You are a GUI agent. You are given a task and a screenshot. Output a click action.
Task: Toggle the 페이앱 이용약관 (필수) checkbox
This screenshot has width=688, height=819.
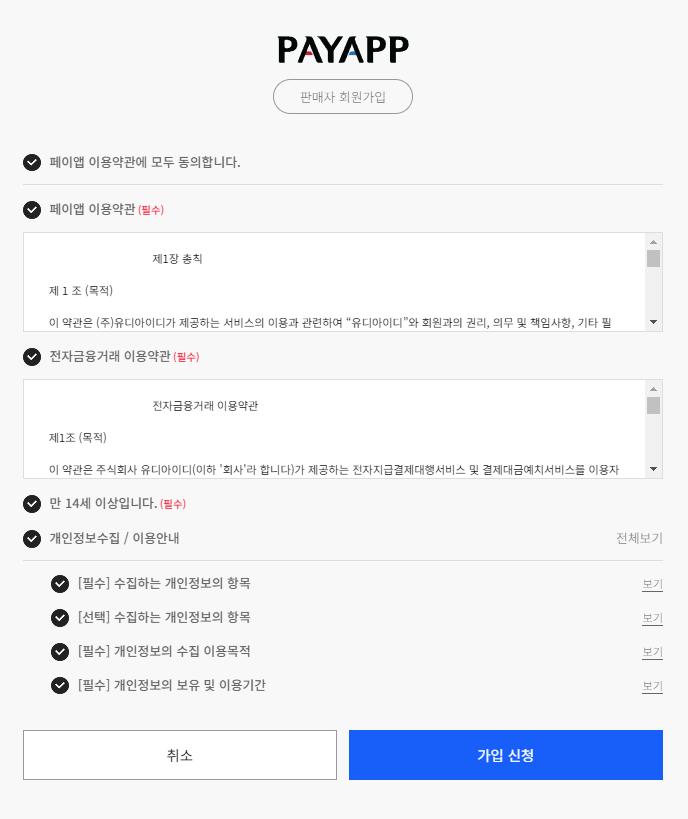pos(32,210)
